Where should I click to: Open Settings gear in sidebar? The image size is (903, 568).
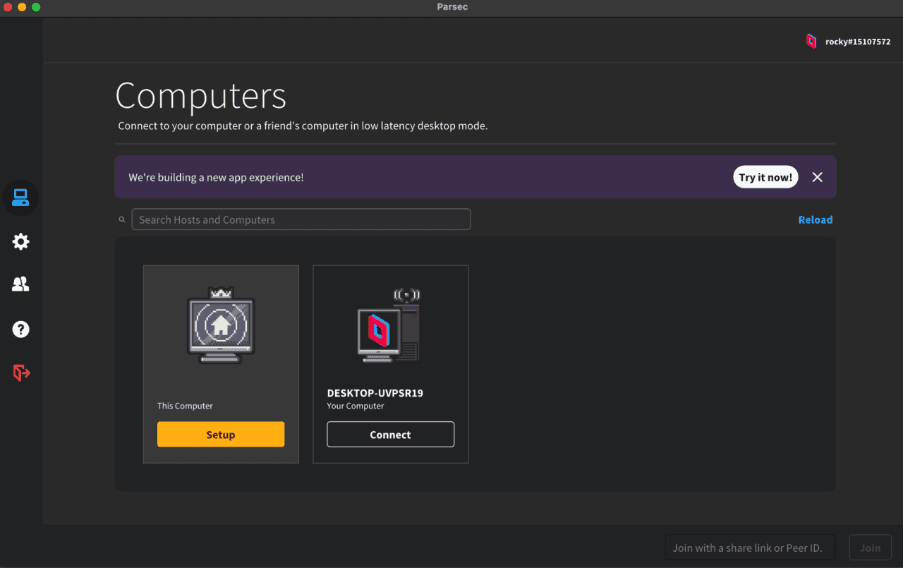[x=21, y=241]
